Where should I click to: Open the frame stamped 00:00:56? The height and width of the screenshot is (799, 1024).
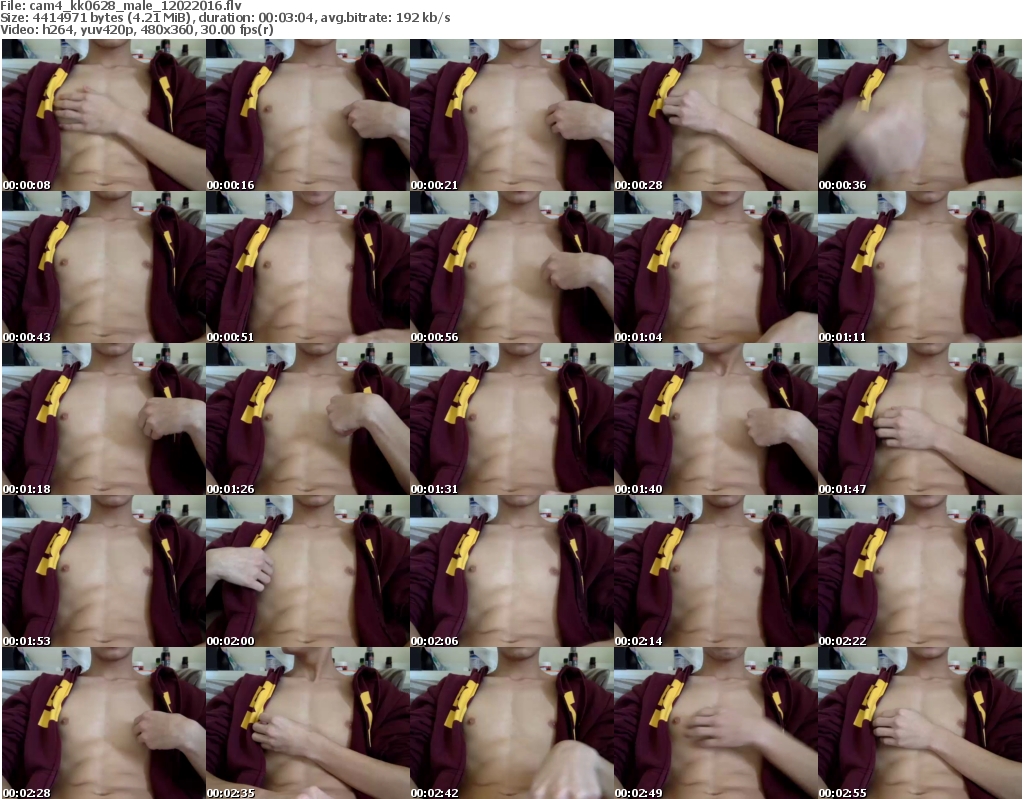pyautogui.click(x=511, y=267)
